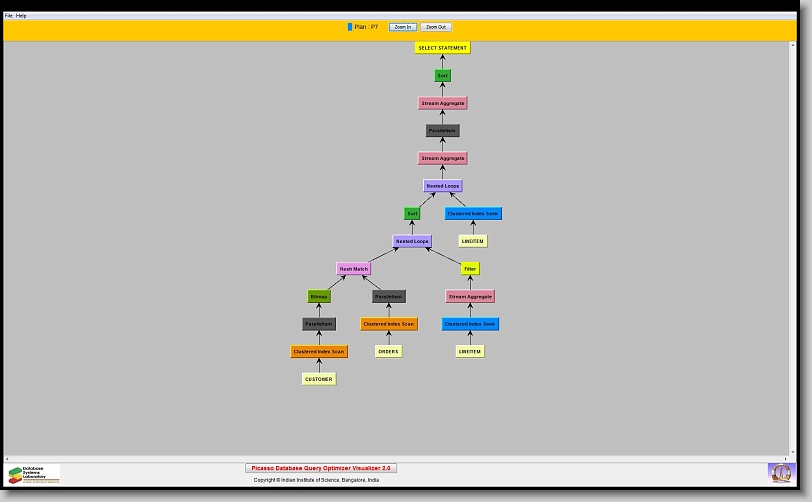
Task: Click the Parallelism node between Stream Aggregates
Action: click(x=442, y=131)
